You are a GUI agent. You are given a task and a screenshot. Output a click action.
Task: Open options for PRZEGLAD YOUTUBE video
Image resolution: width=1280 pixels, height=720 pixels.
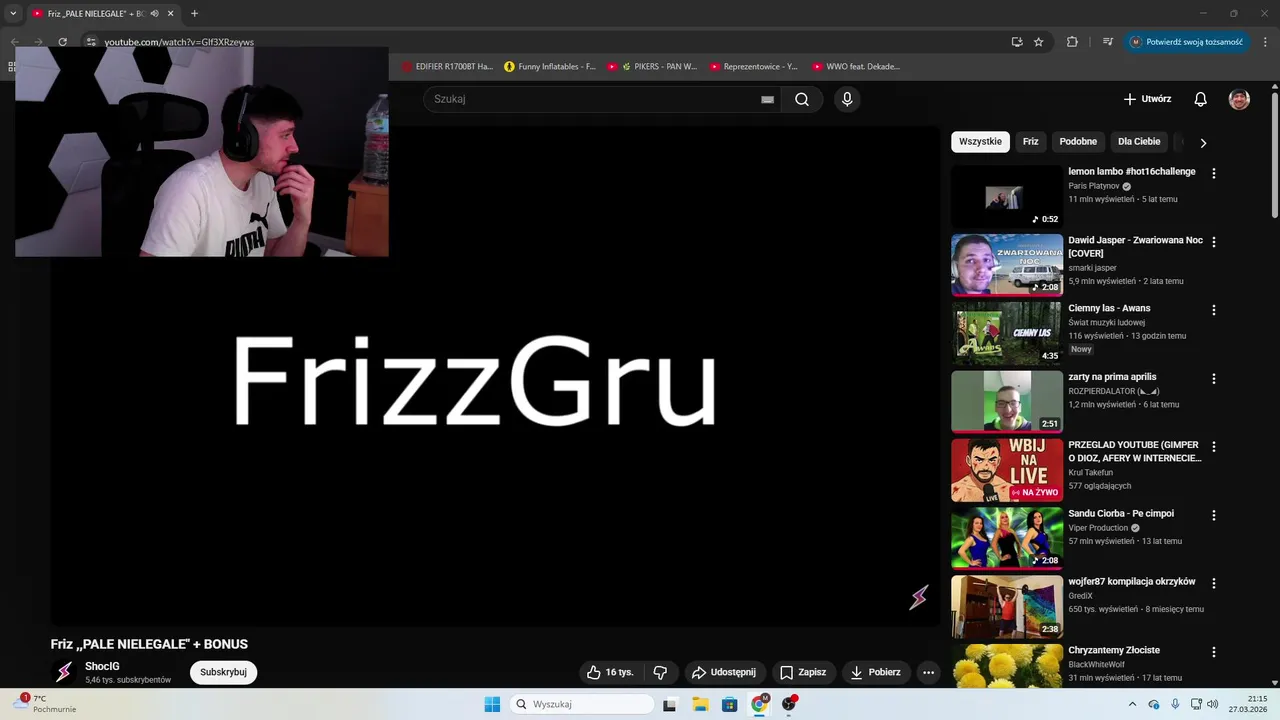[x=1214, y=447]
